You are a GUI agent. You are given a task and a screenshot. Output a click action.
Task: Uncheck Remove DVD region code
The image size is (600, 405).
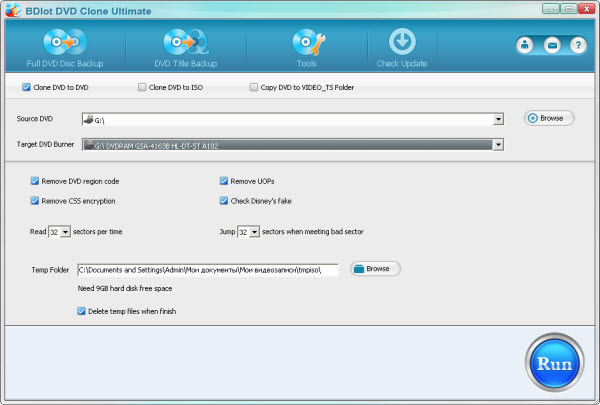[x=35, y=181]
